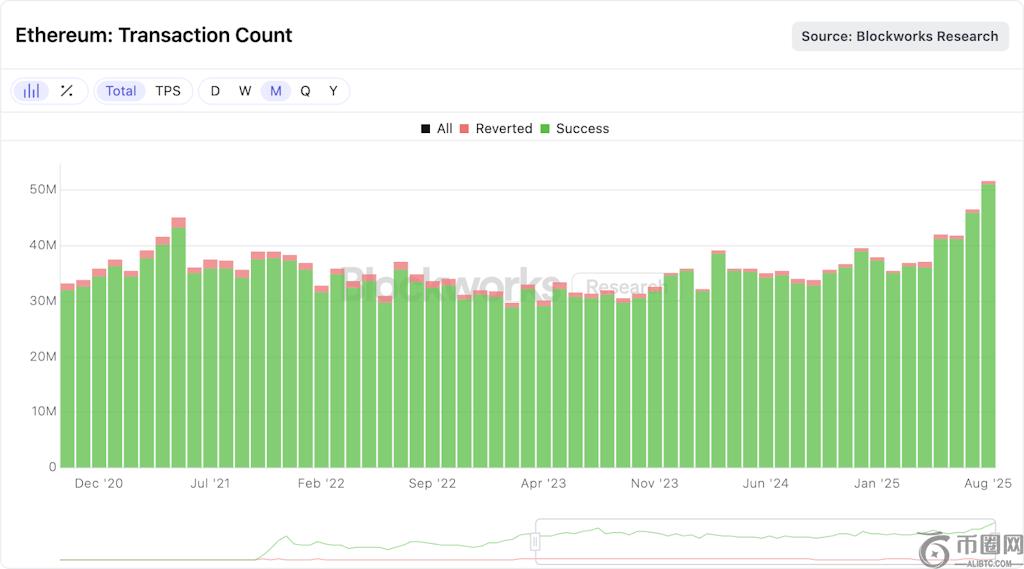1024x569 pixels.
Task: Click the Source: Blockworks Research button
Action: point(900,36)
